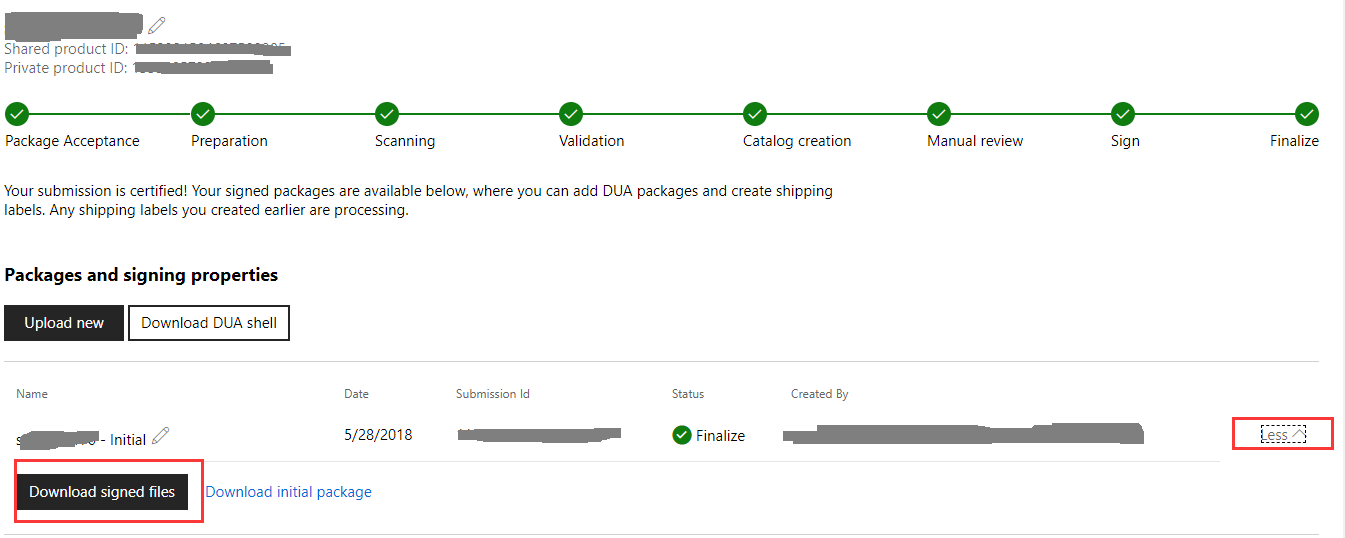Click the Status column header

pyautogui.click(x=688, y=394)
